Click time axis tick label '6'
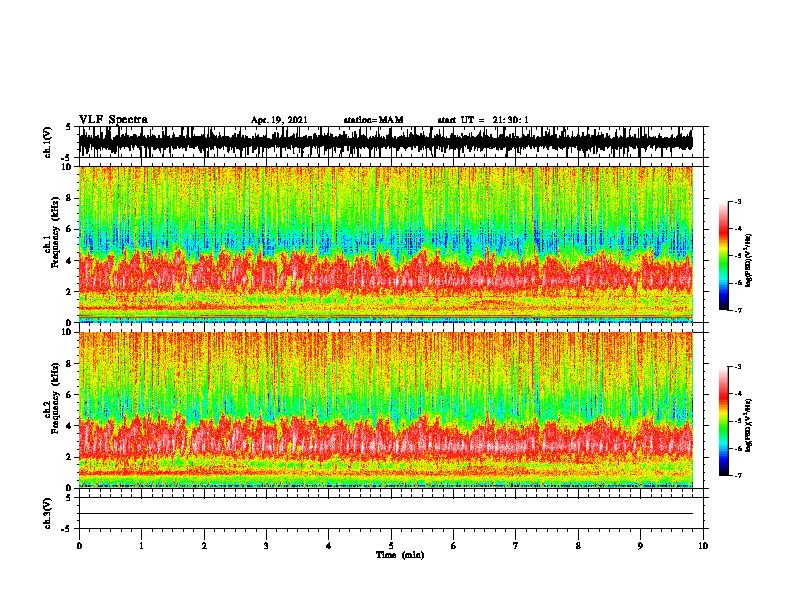Viewport: 792px width, 612px height. [x=453, y=546]
